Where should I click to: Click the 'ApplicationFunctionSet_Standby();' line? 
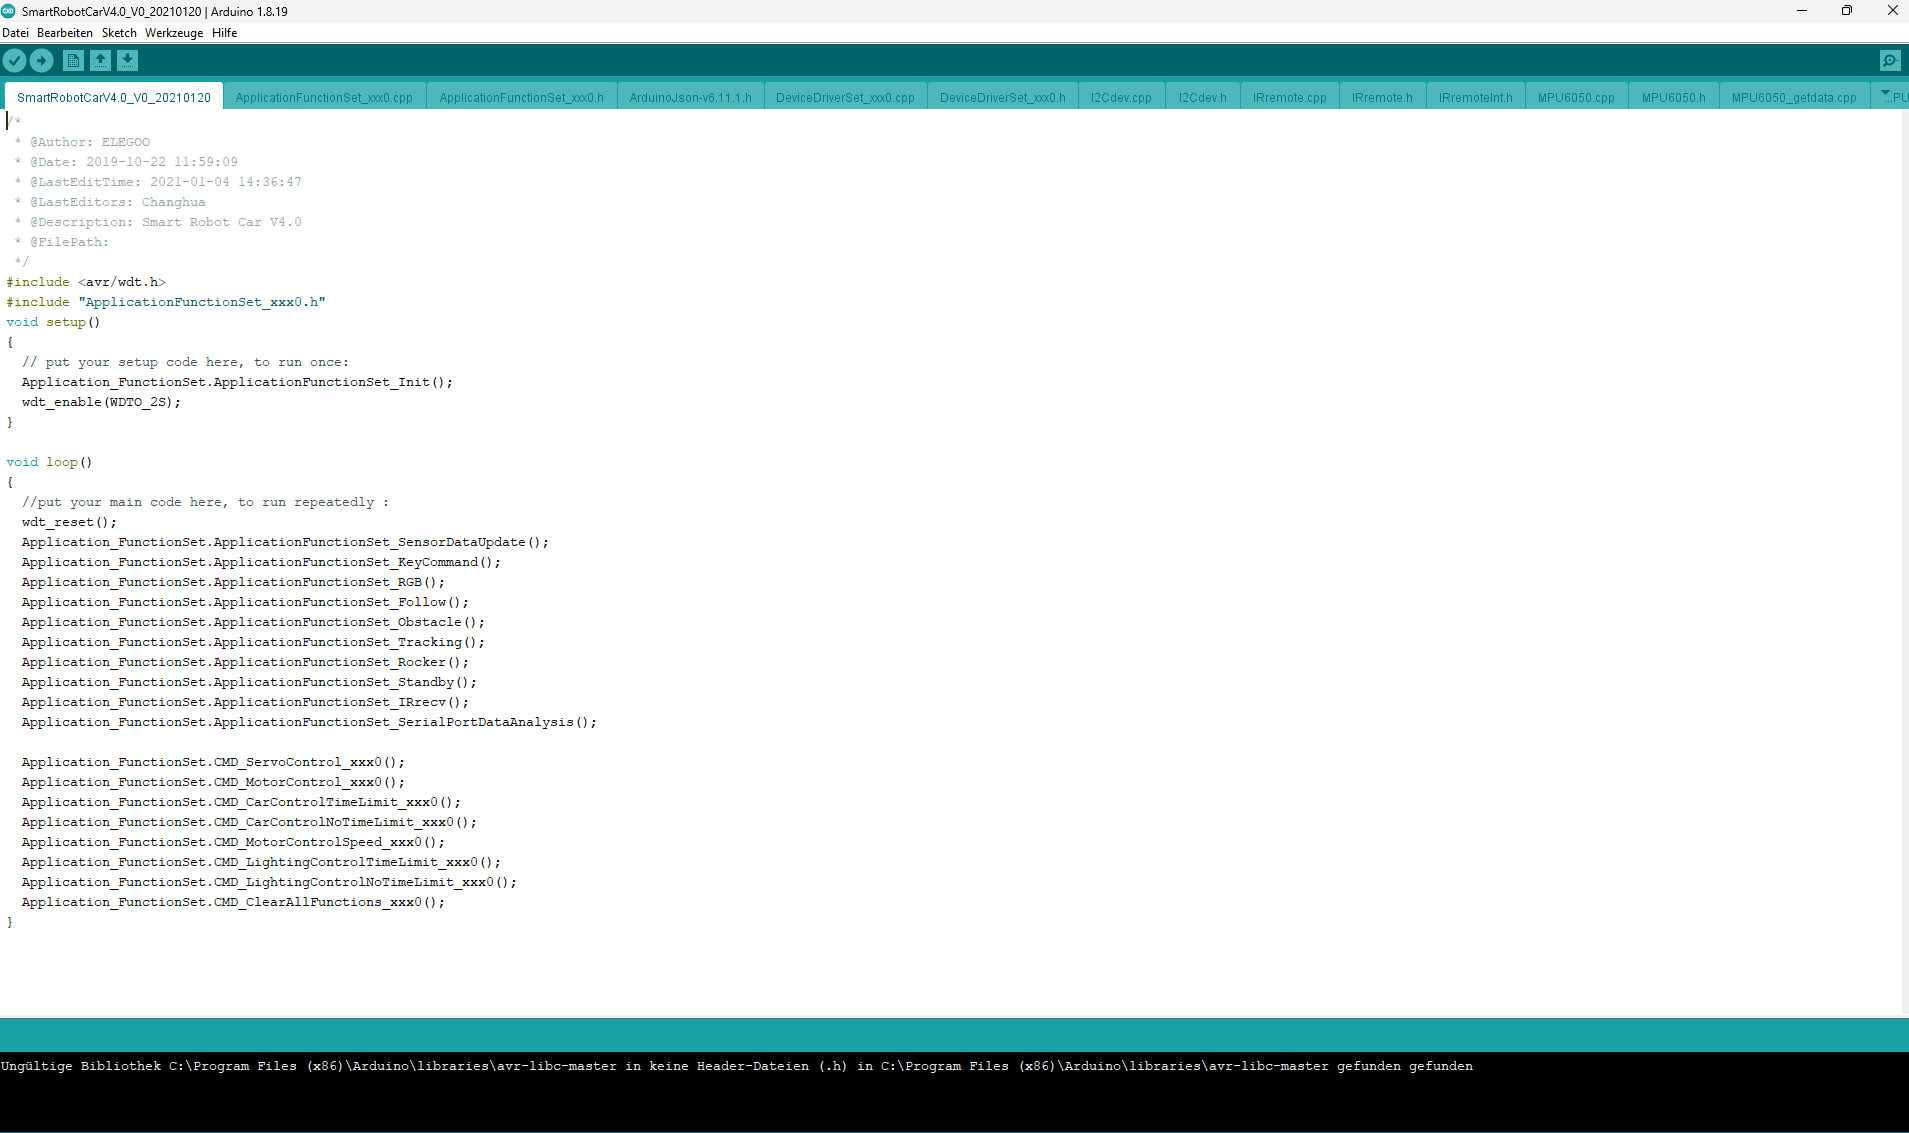point(249,682)
